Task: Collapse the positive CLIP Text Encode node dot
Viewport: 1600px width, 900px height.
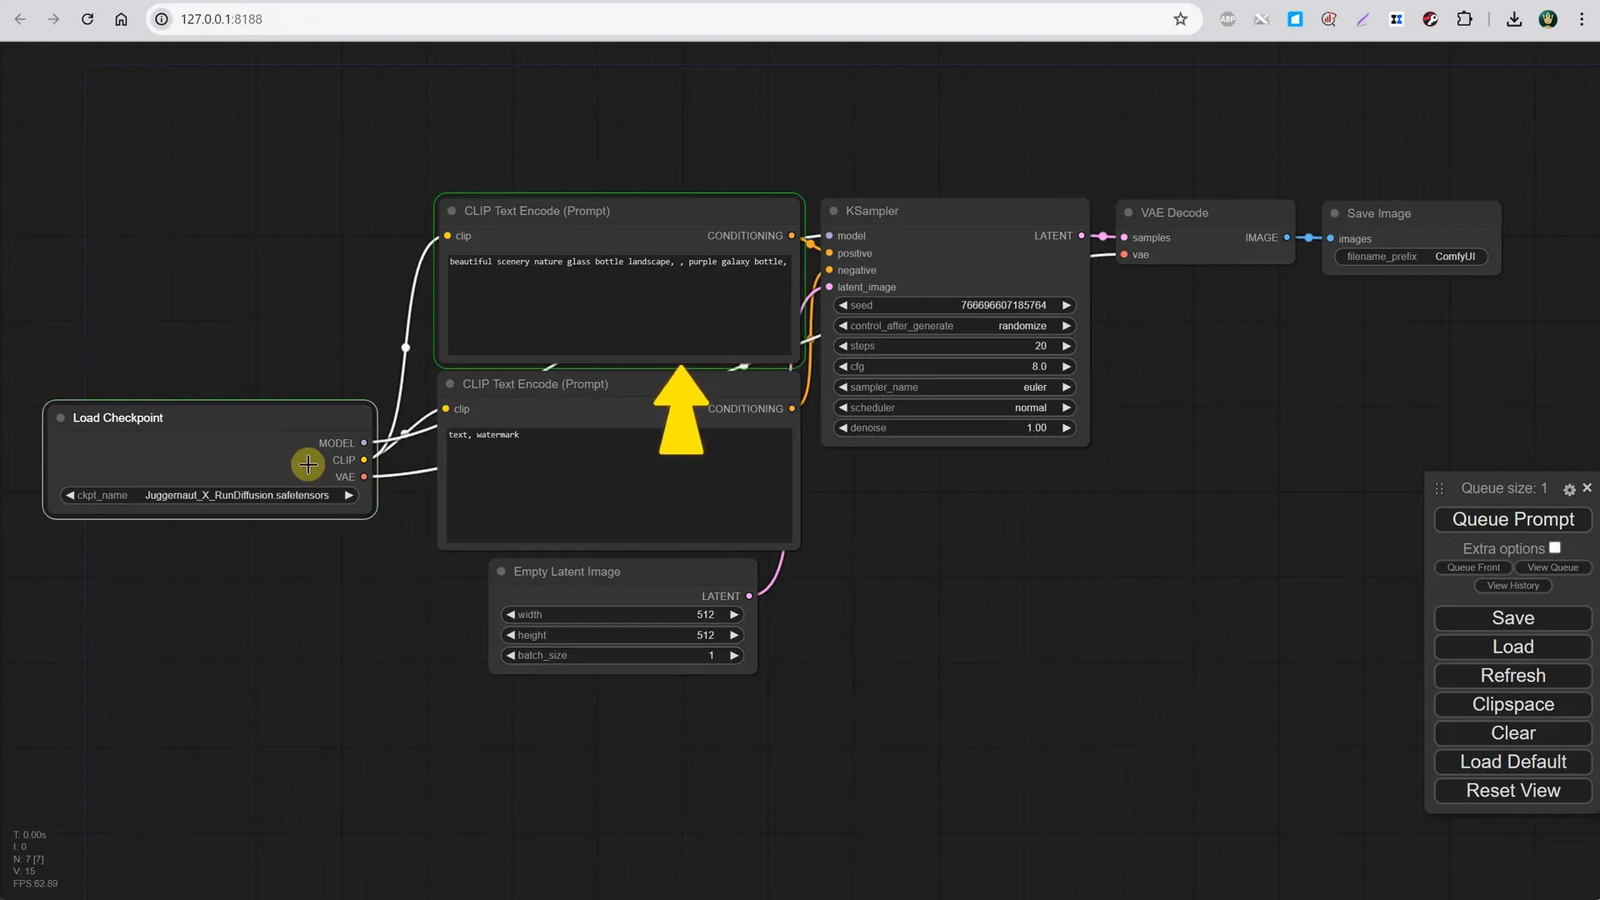Action: (452, 211)
